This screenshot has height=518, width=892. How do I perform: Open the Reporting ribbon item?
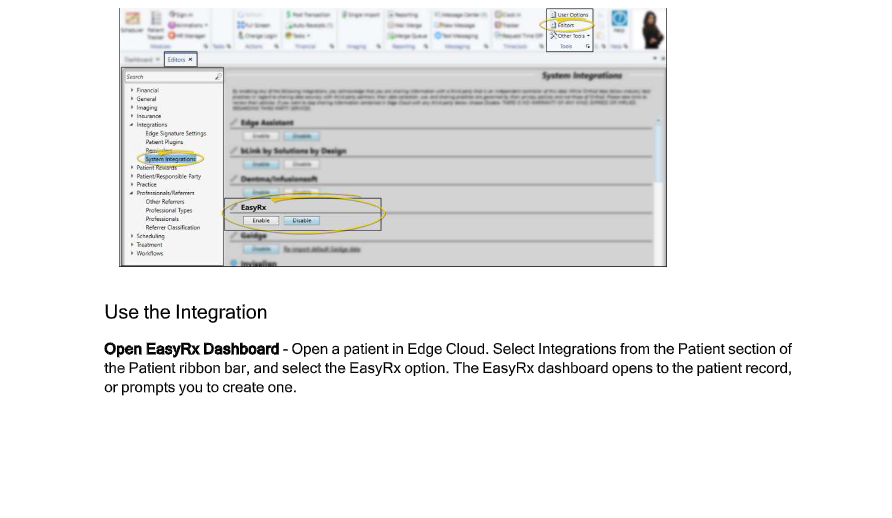[x=403, y=15]
